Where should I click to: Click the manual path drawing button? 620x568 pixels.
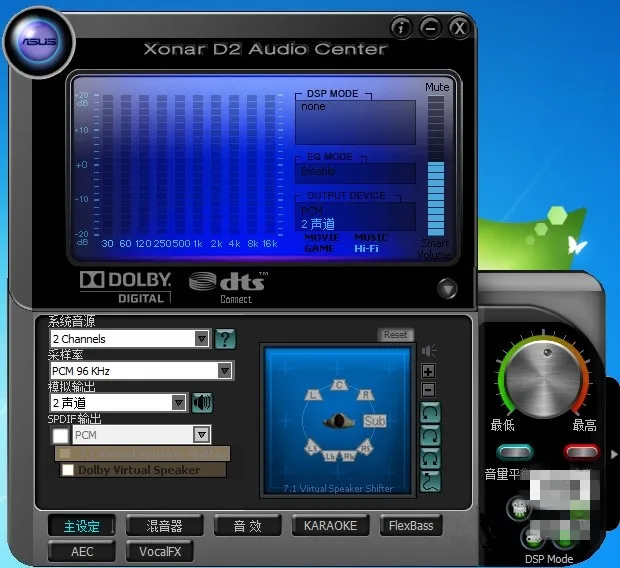click(x=430, y=482)
